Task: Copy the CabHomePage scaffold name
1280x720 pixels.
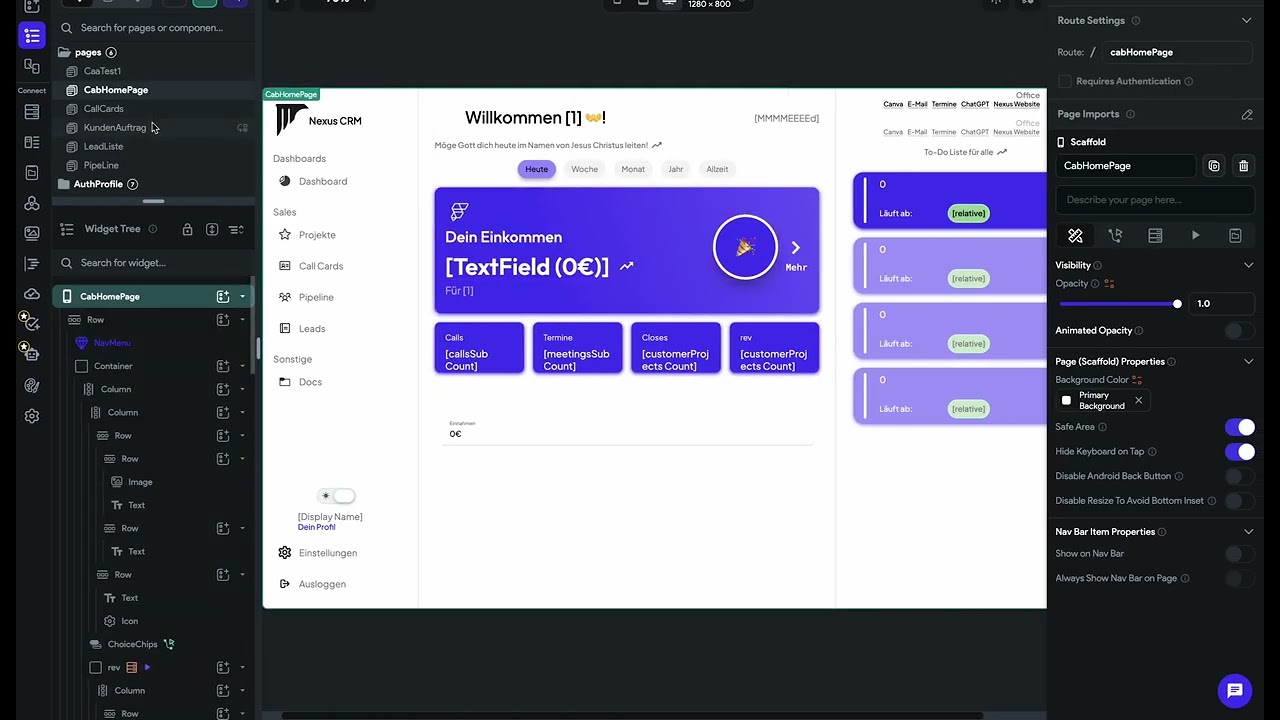Action: (1214, 166)
